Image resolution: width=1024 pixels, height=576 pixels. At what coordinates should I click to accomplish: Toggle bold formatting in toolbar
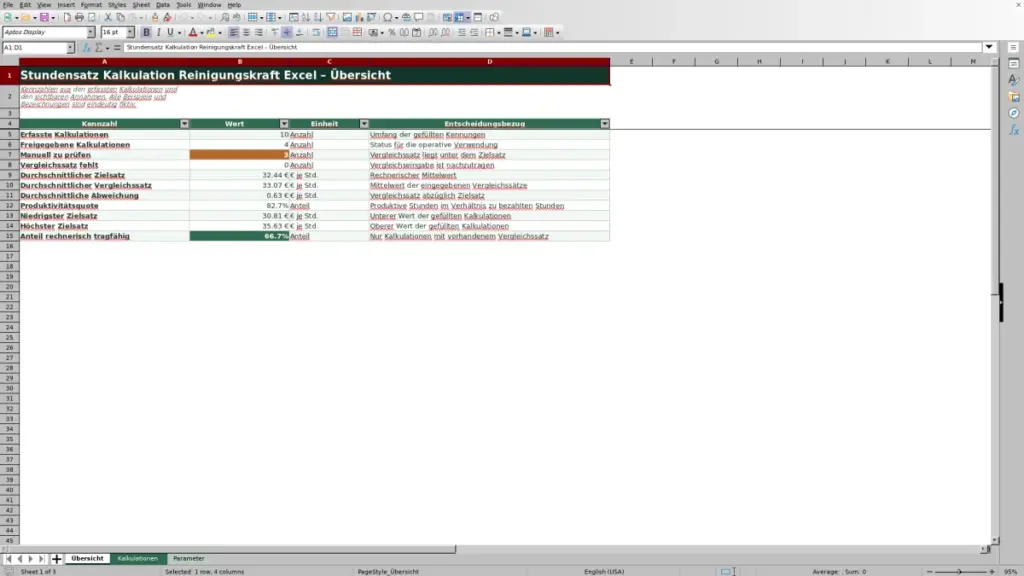tap(146, 32)
